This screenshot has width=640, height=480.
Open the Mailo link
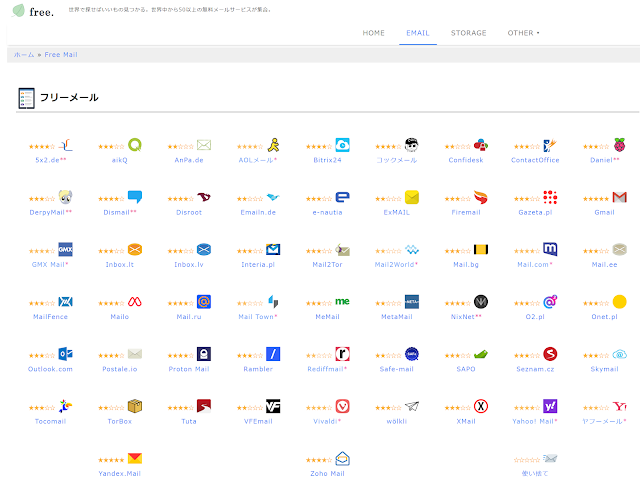(120, 317)
